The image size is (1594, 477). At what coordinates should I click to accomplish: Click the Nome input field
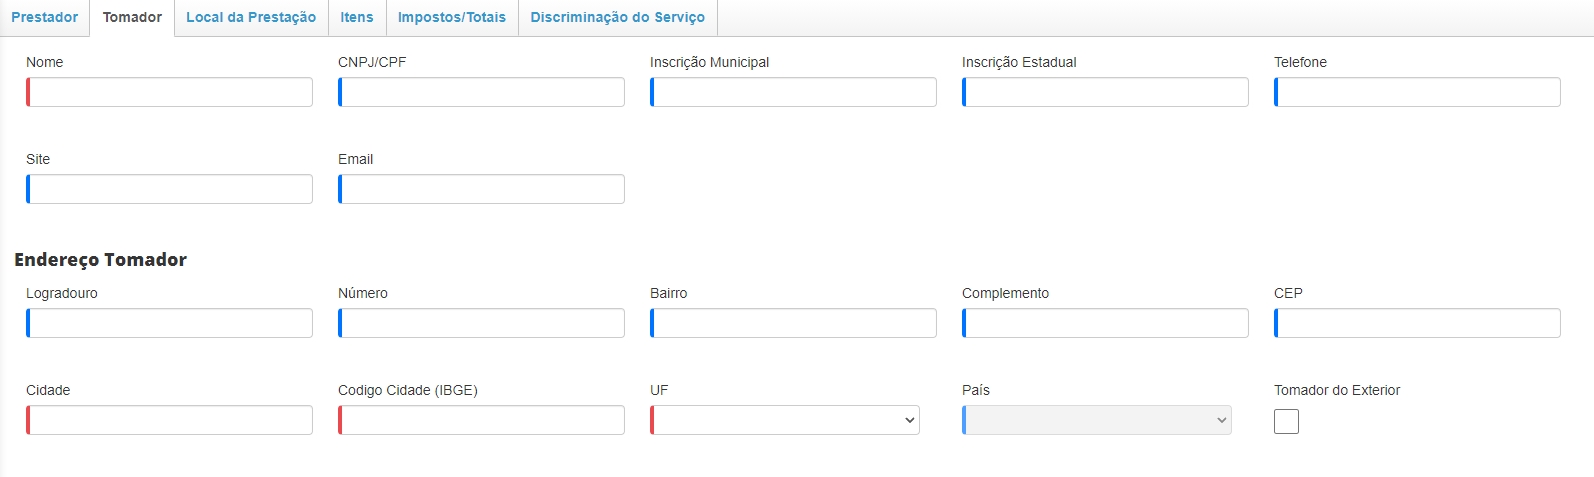pyautogui.click(x=170, y=92)
